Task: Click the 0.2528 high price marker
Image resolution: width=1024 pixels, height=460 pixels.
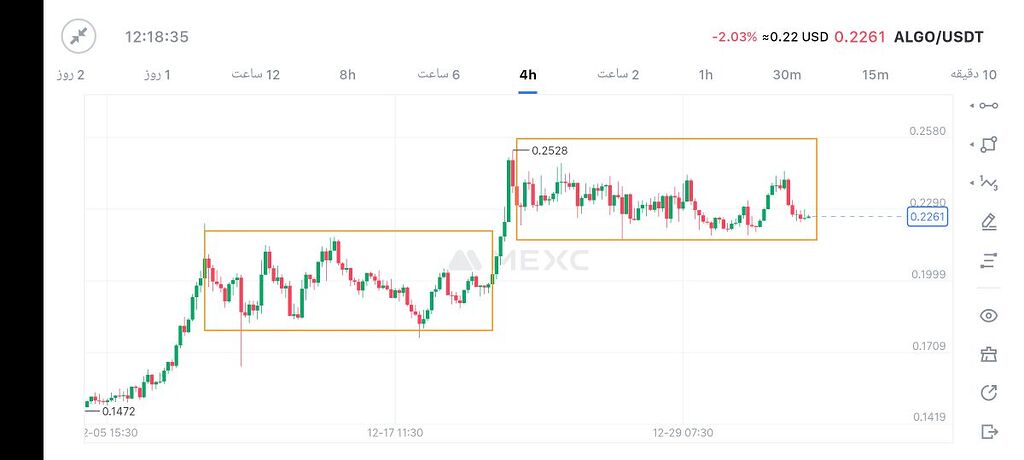Action: [x=549, y=150]
